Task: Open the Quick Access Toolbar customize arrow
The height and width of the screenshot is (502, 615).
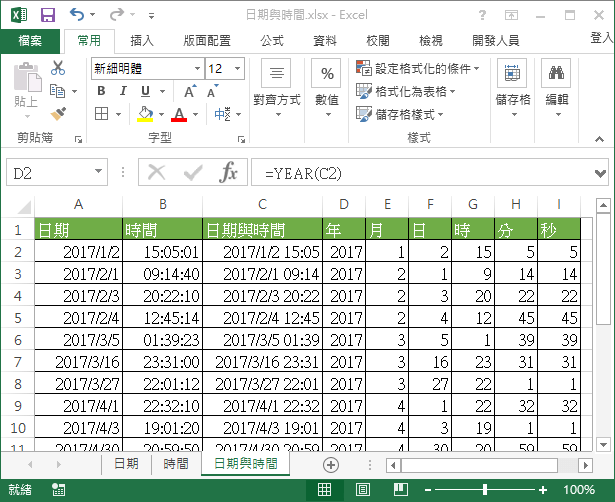Action: pos(151,16)
